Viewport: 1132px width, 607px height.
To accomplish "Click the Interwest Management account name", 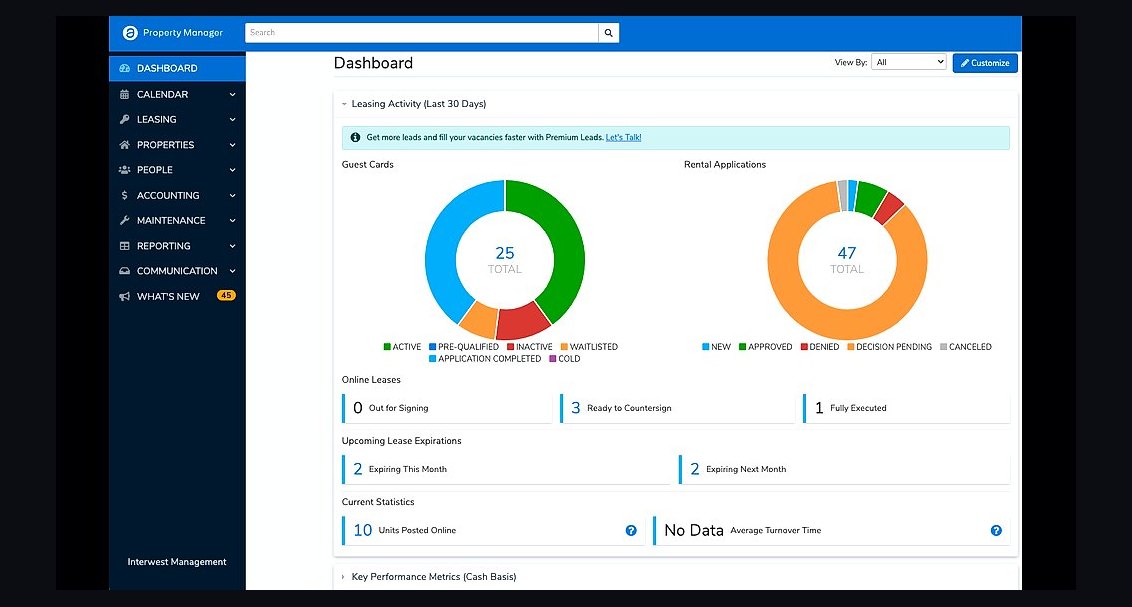I will pos(177,562).
